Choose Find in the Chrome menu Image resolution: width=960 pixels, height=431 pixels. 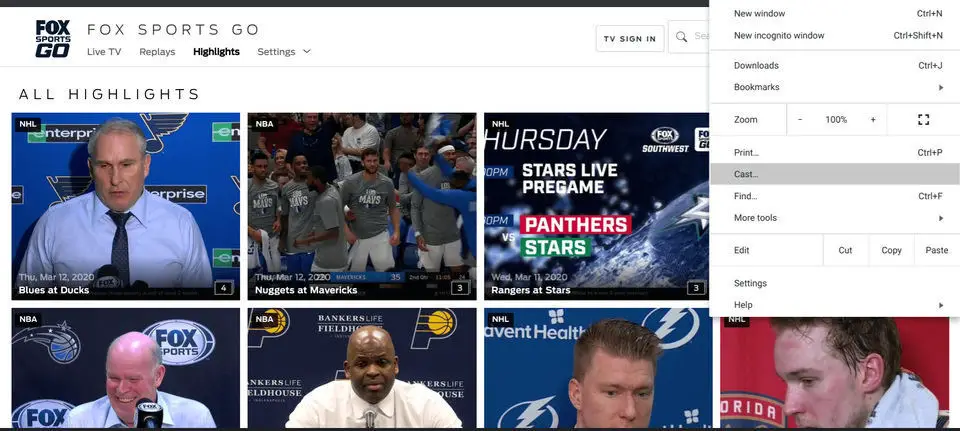tap(834, 196)
